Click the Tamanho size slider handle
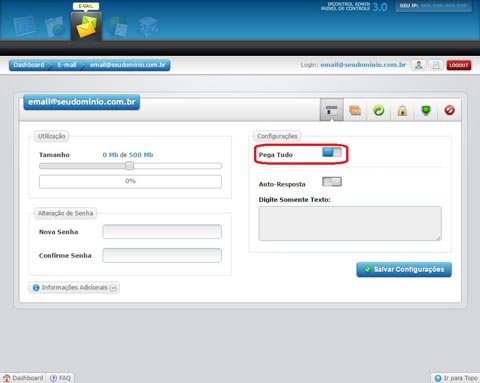Image resolution: width=480 pixels, height=383 pixels. 130,166
